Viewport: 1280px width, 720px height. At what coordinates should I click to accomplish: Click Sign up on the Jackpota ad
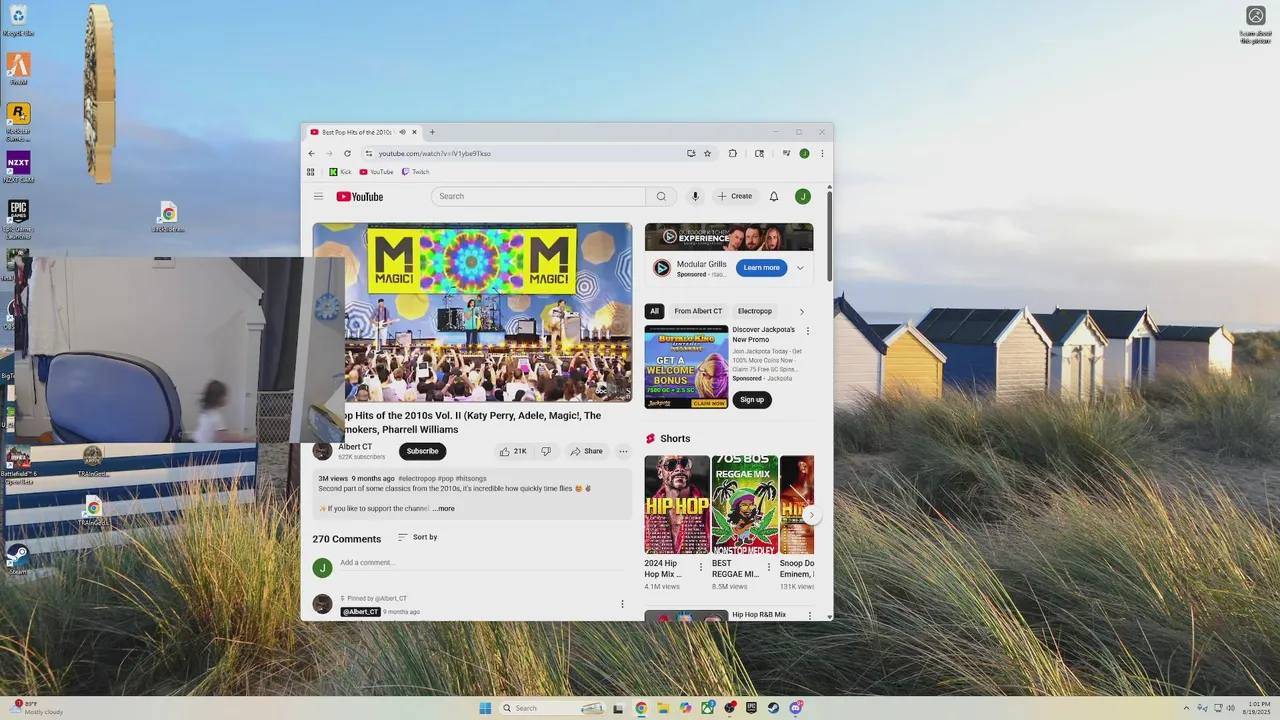(x=752, y=400)
